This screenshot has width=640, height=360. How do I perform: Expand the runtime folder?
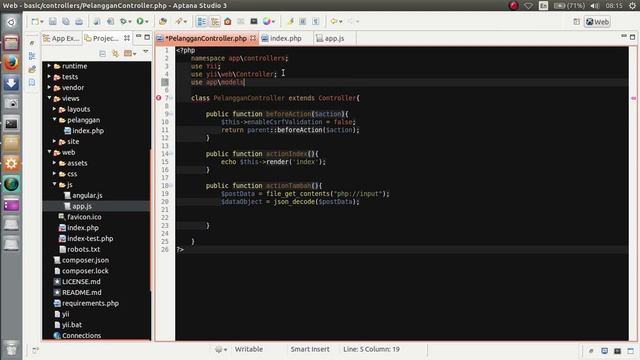coord(49,66)
